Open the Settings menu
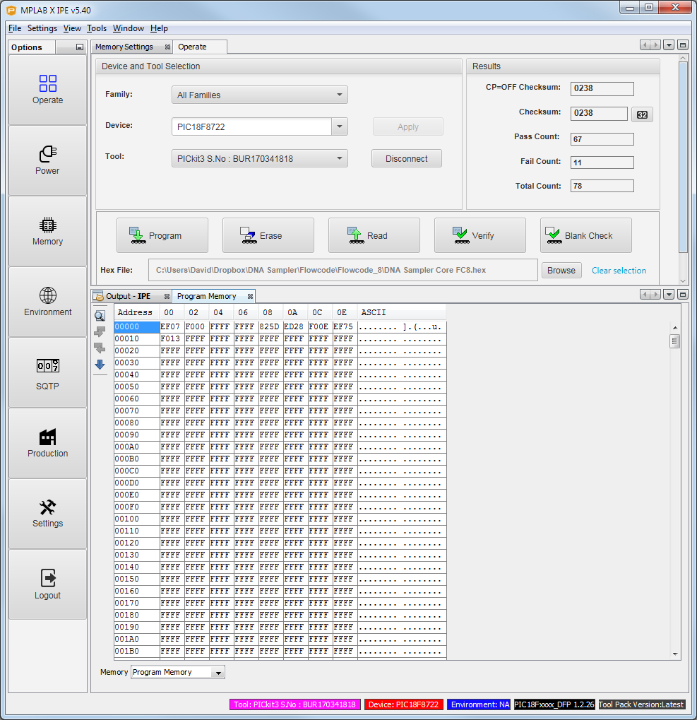Image resolution: width=697 pixels, height=720 pixels. click(x=42, y=28)
